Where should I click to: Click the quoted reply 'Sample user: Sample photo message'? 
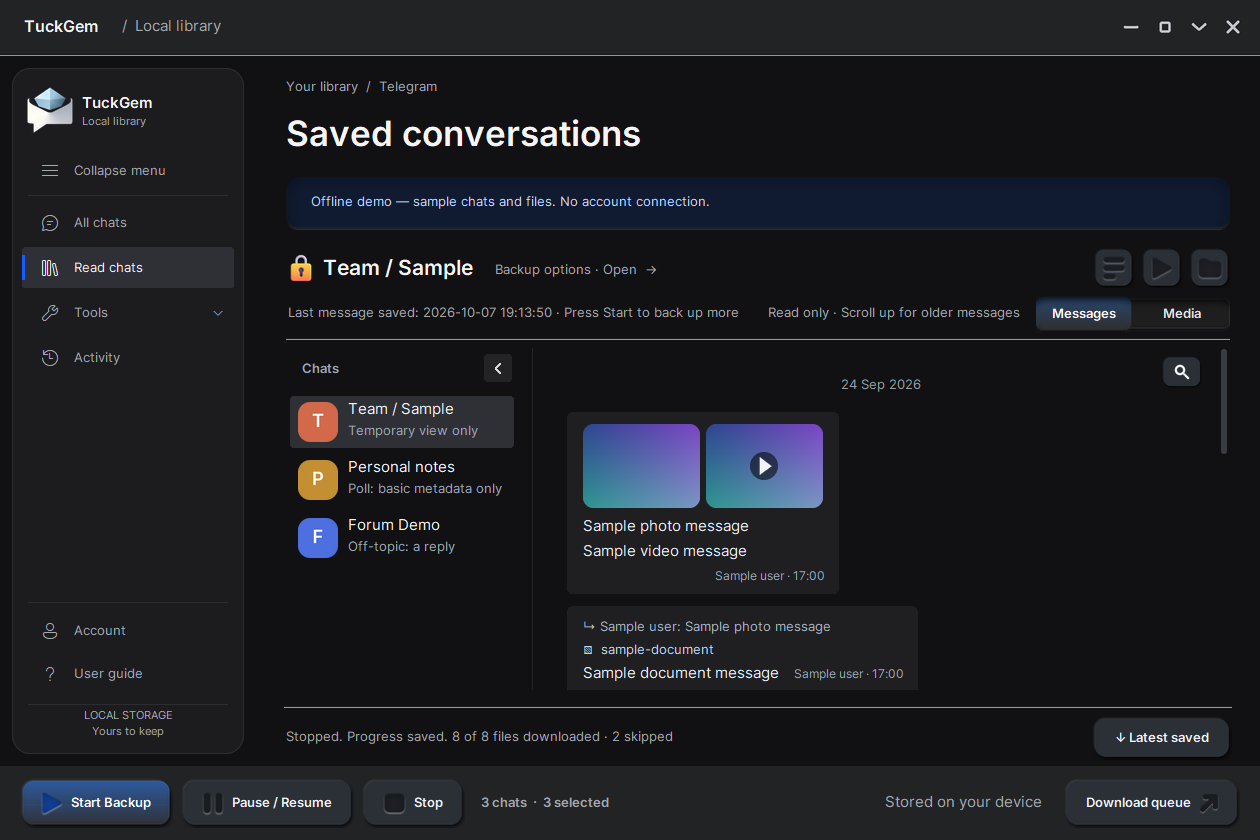pos(715,627)
